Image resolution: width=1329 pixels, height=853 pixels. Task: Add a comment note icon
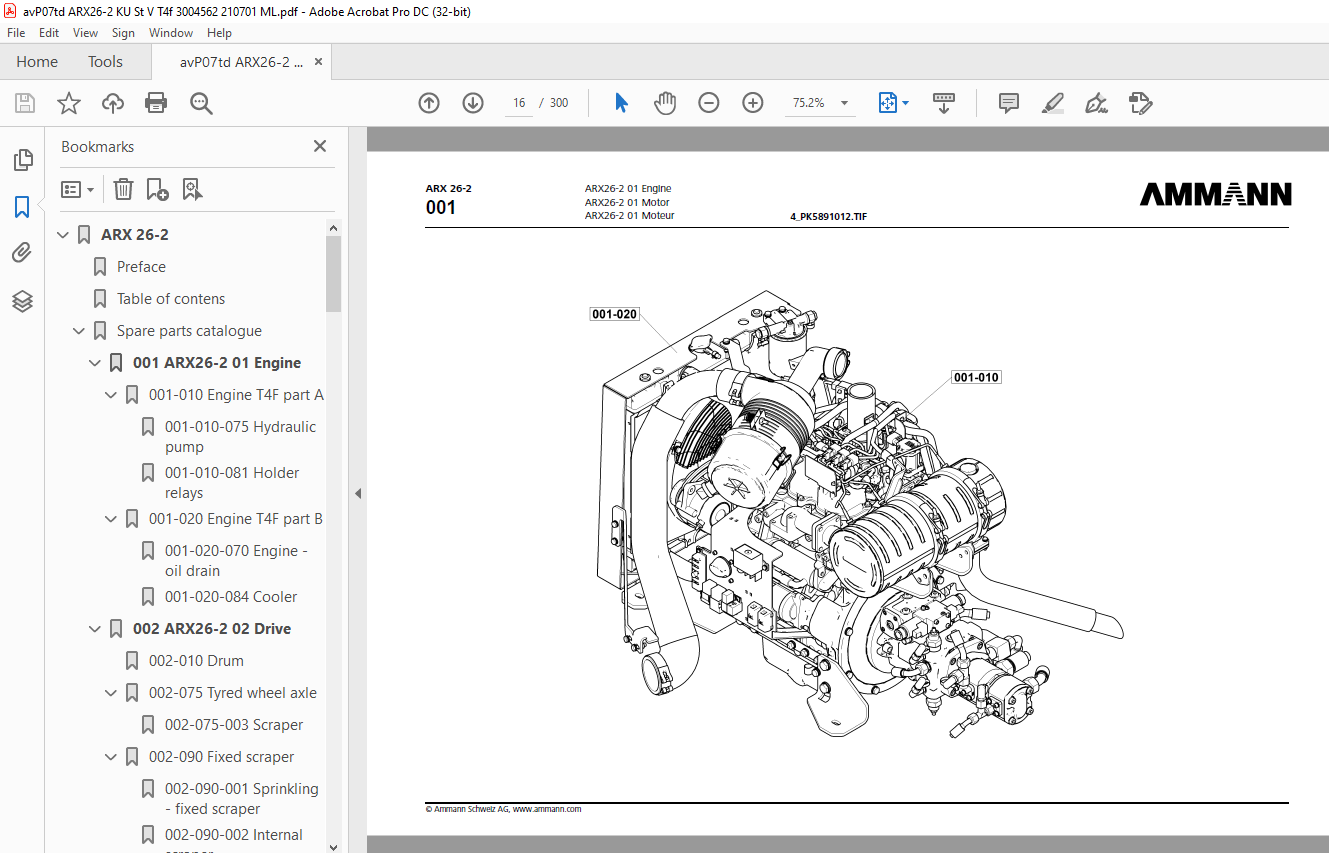point(1009,103)
